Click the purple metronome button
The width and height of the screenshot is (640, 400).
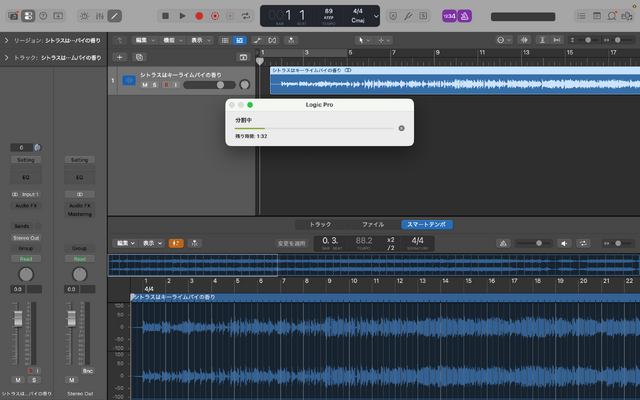(x=465, y=16)
